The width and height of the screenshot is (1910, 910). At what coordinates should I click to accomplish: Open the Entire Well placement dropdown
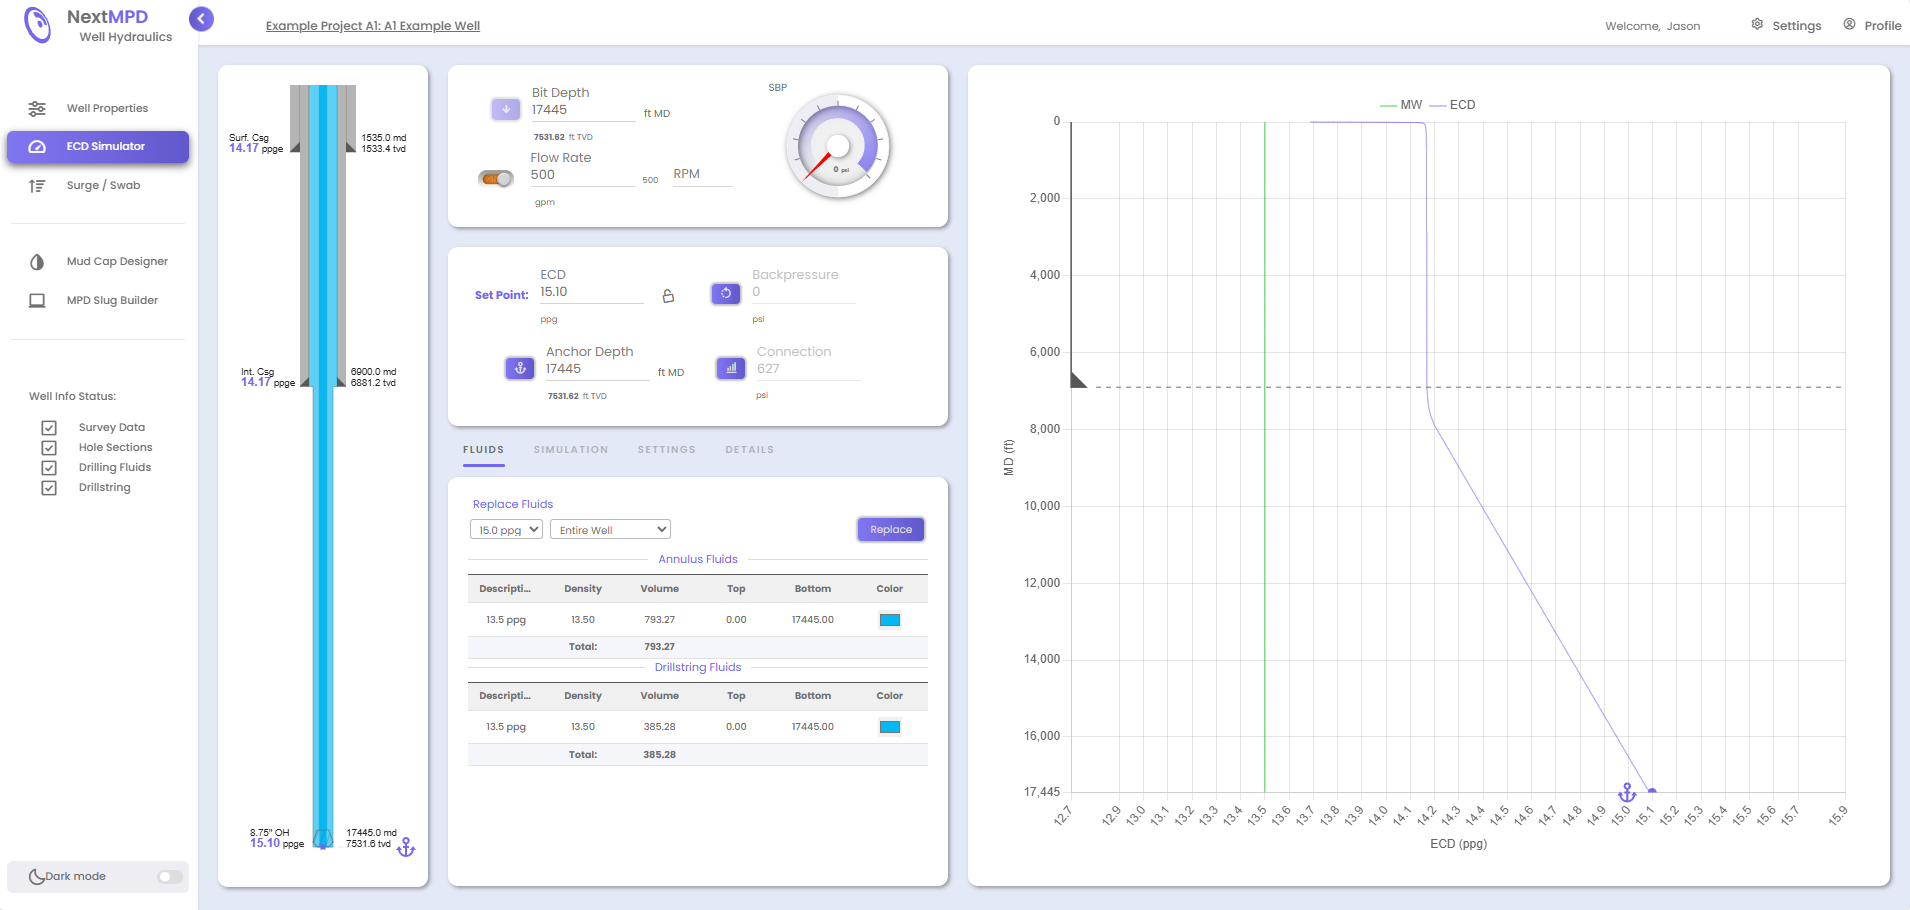coord(610,529)
